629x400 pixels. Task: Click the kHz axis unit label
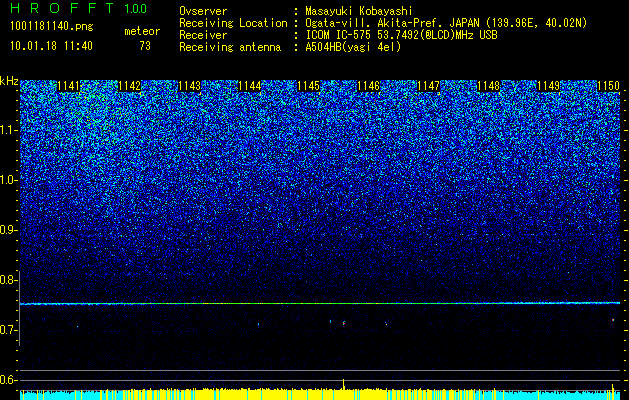coord(9,81)
